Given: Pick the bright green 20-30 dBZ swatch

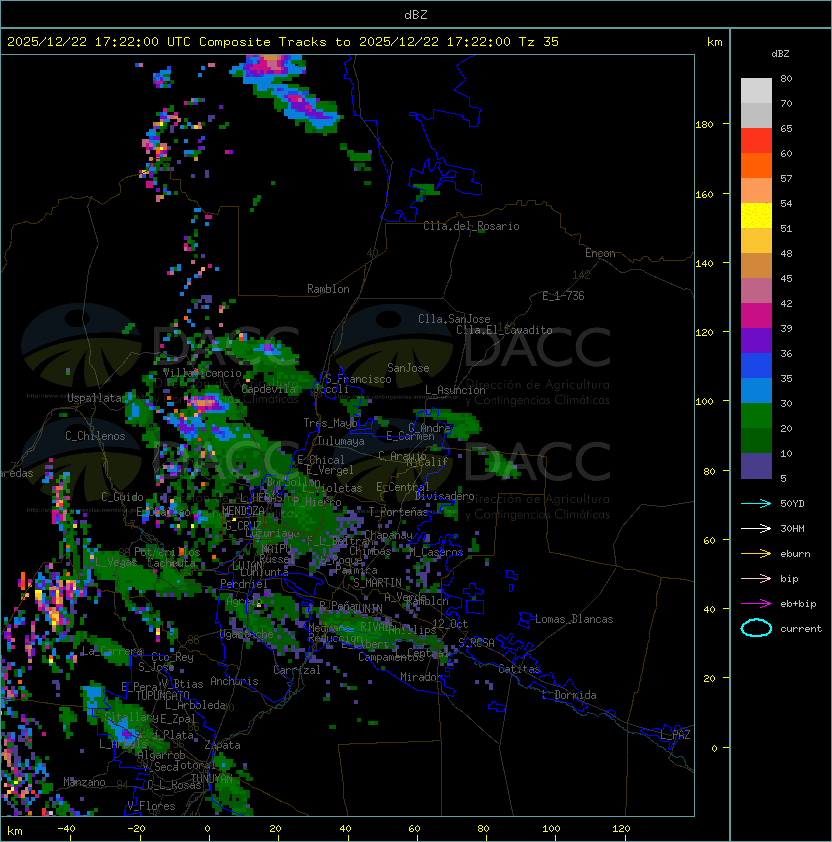Looking at the screenshot, I should [756, 416].
